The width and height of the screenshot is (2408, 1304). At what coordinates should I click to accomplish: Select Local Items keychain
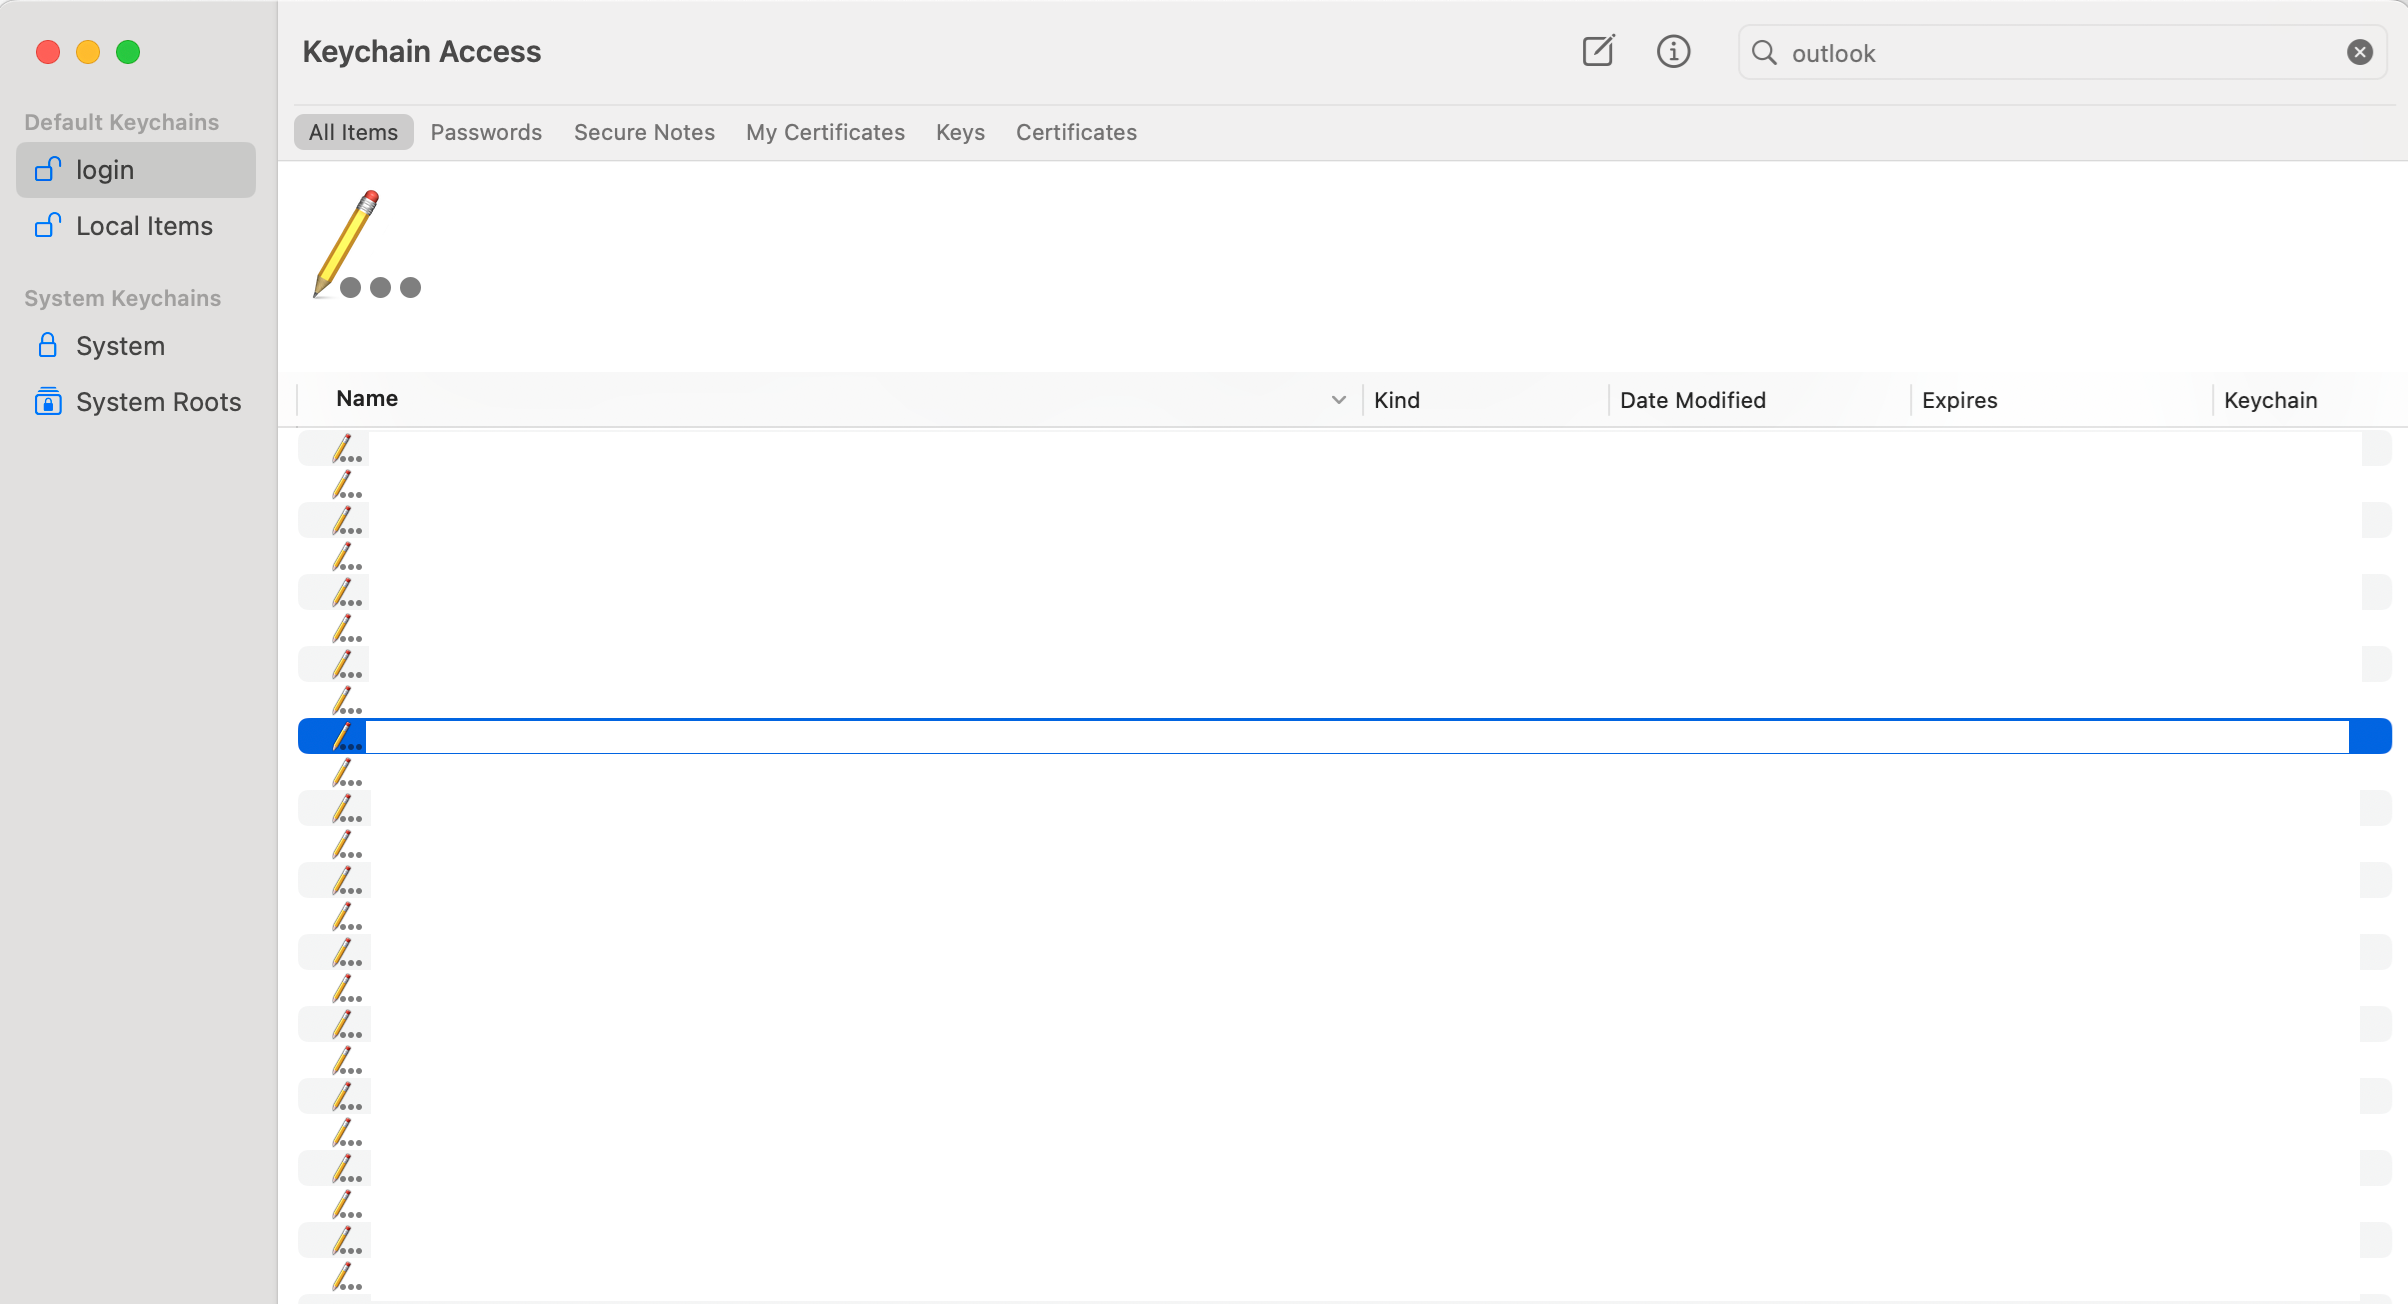click(x=135, y=226)
